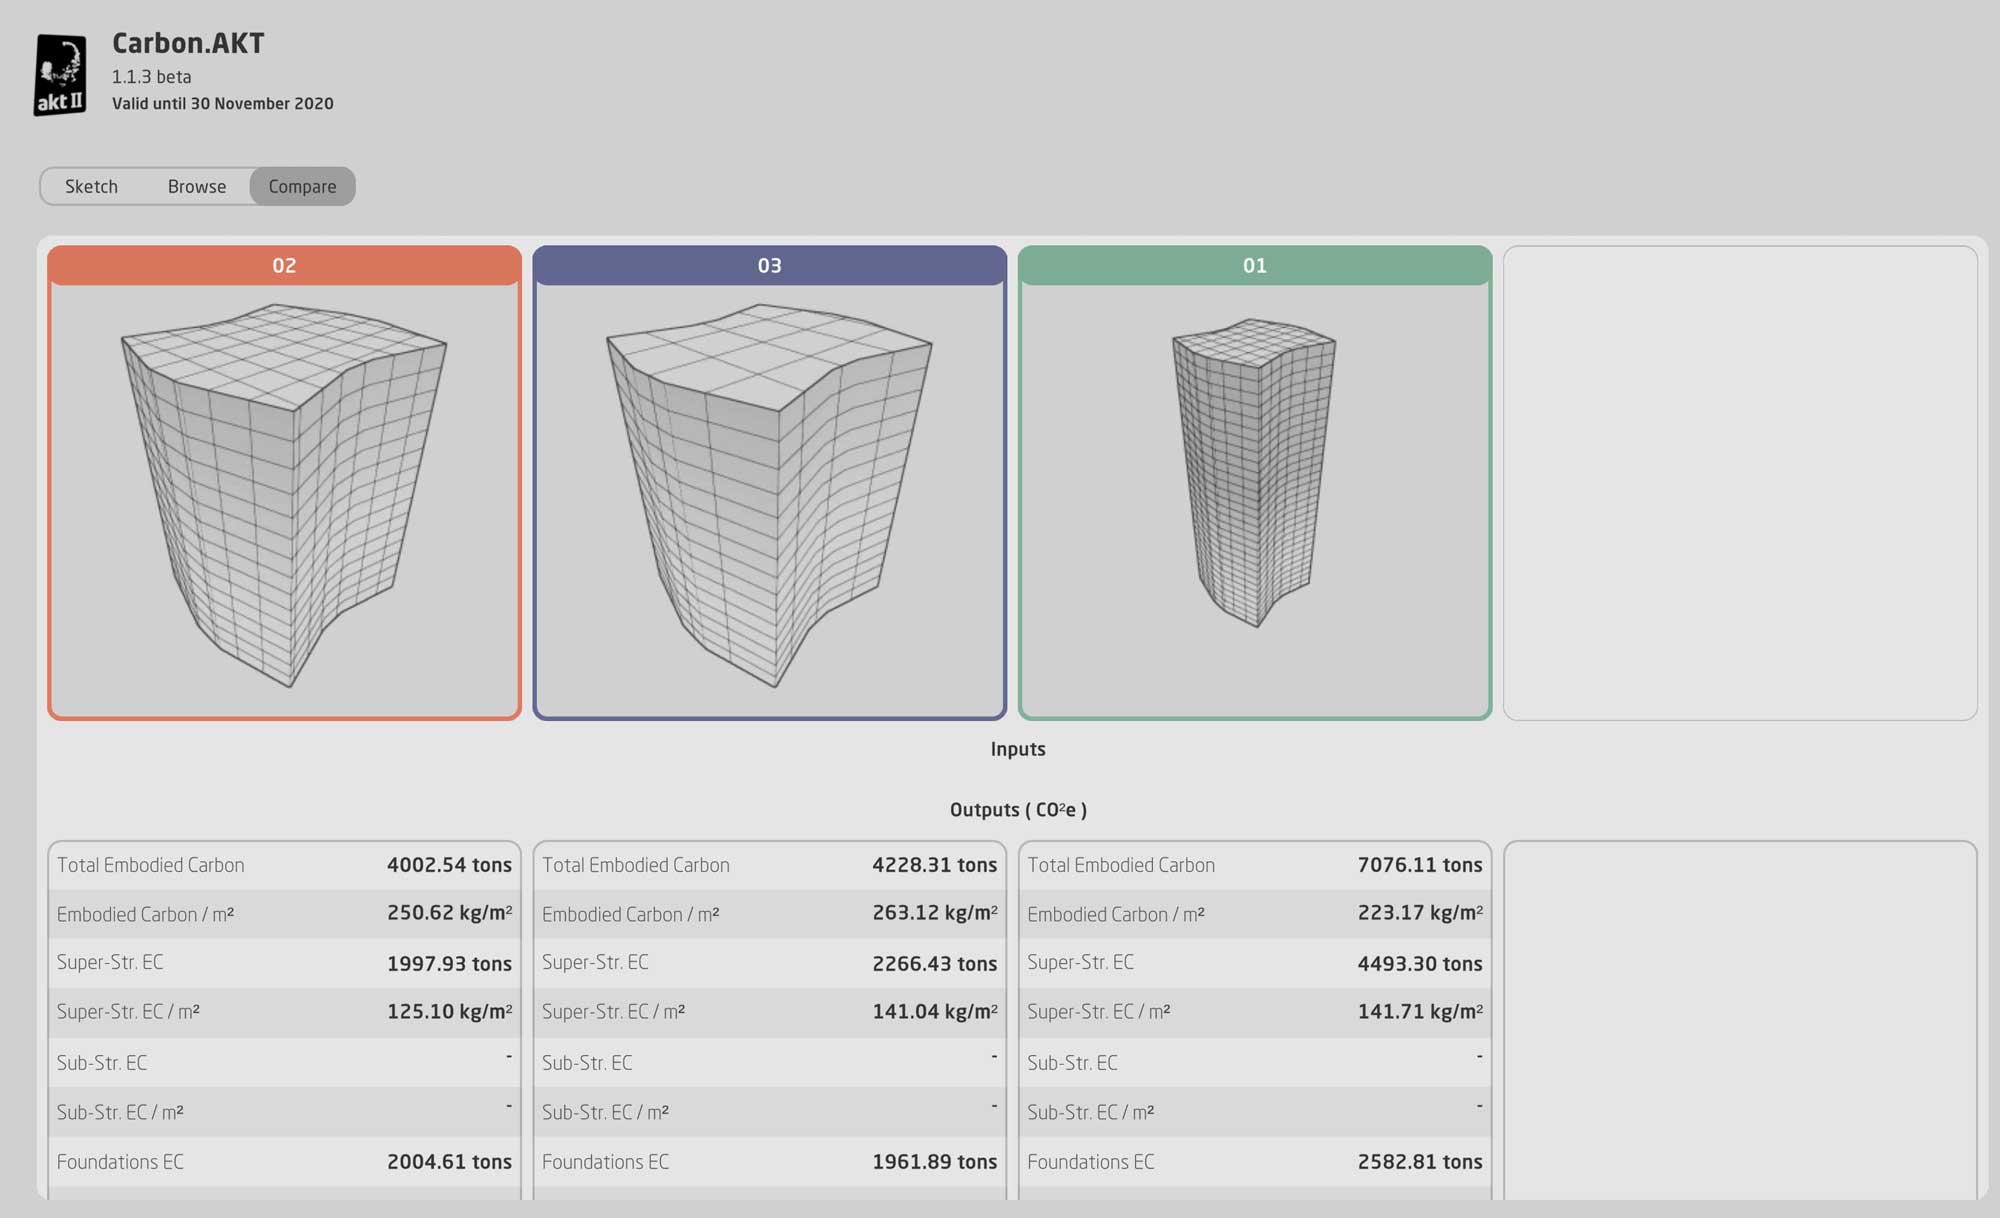Click Total Embodied Carbon label in 02 column

click(x=150, y=866)
